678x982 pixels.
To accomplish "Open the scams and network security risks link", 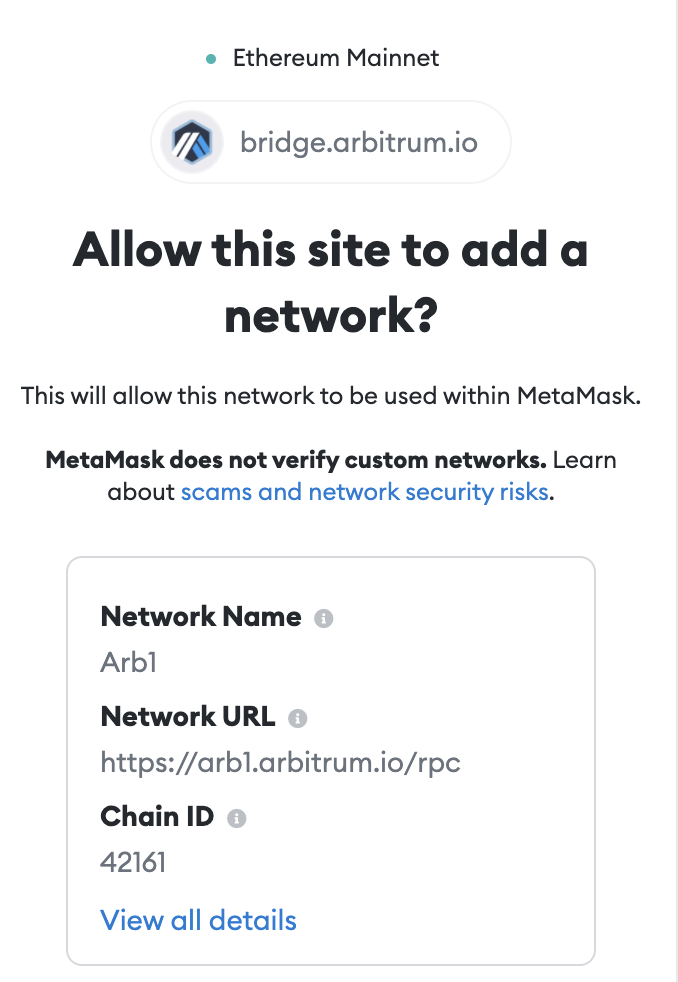I will tap(364, 491).
